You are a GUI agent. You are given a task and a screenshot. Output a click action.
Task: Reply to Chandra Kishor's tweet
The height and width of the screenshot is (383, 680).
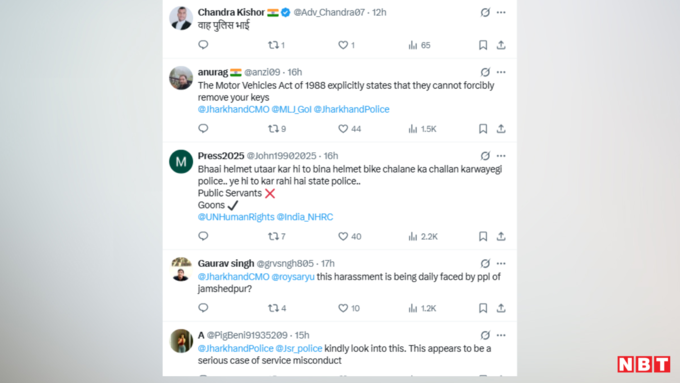click(x=203, y=45)
